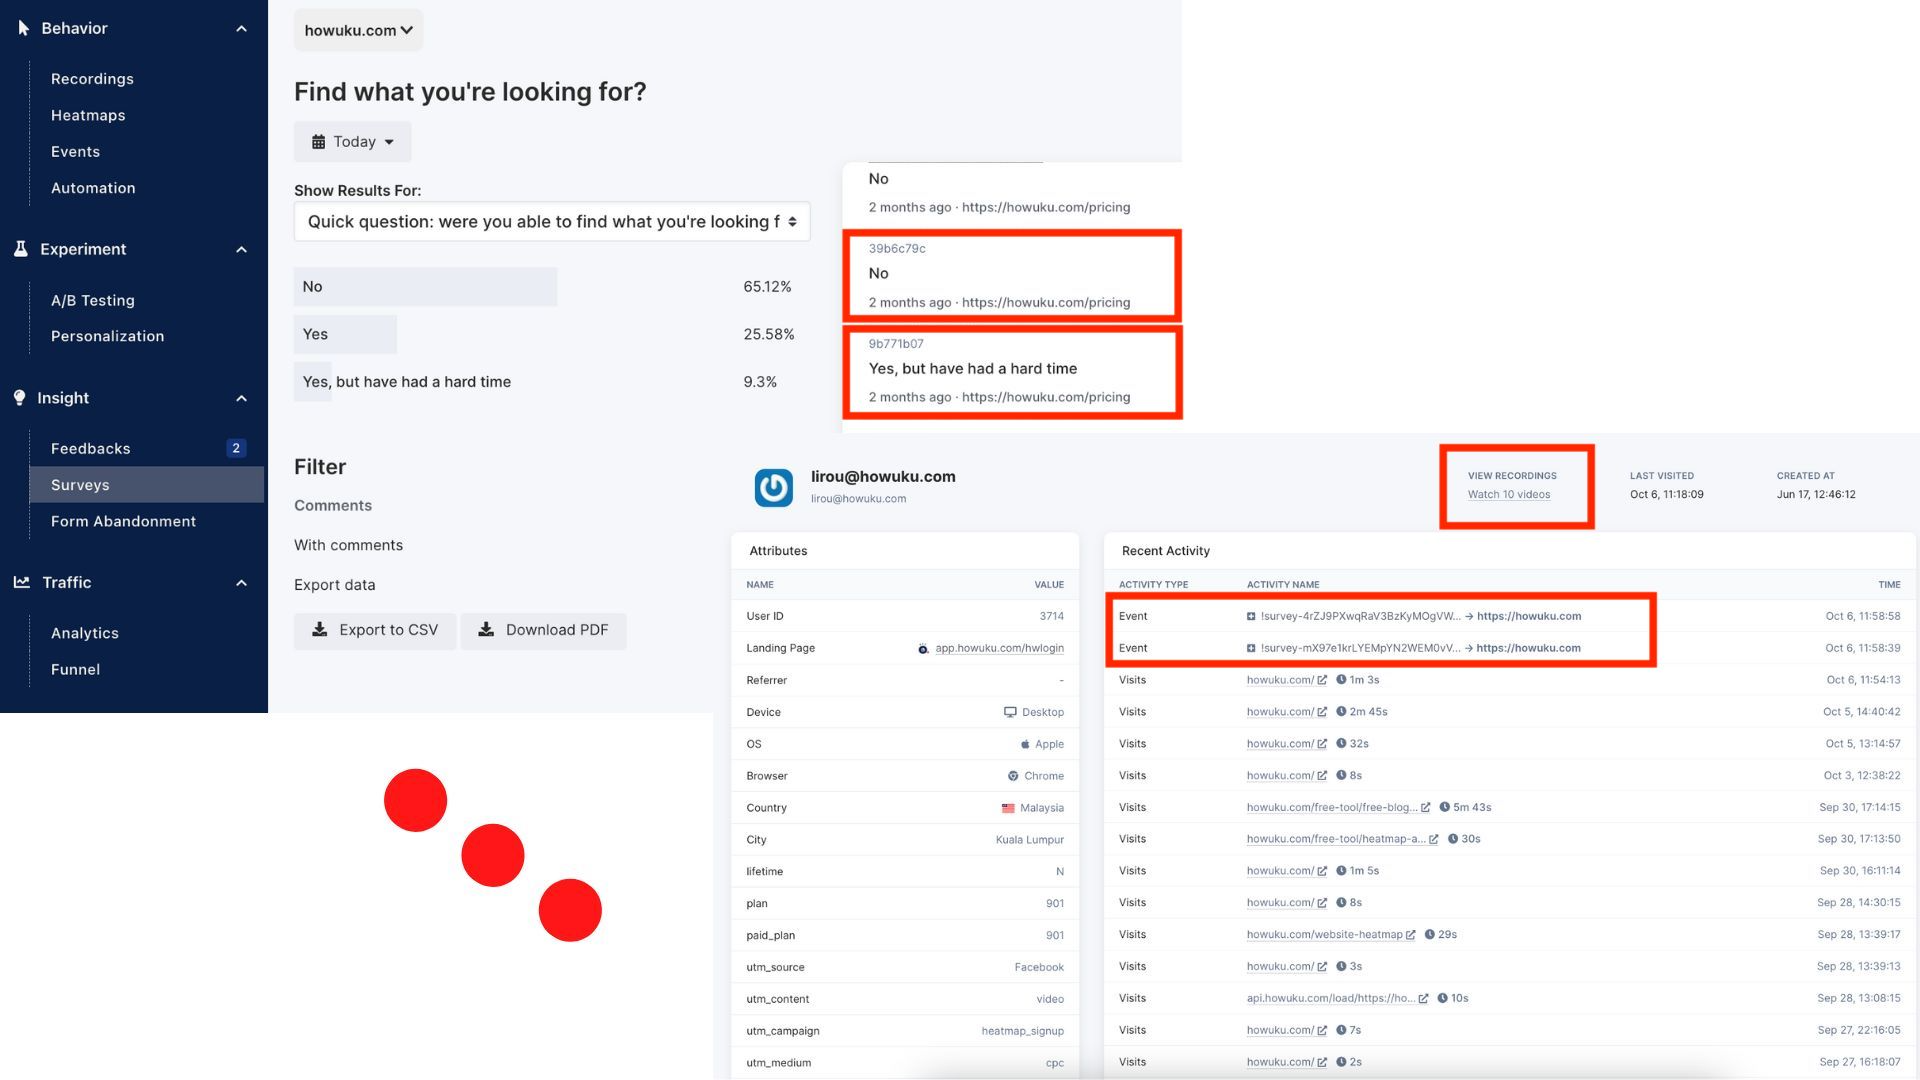1920x1080 pixels.
Task: Open the Today date range dropdown
Action: click(x=353, y=142)
